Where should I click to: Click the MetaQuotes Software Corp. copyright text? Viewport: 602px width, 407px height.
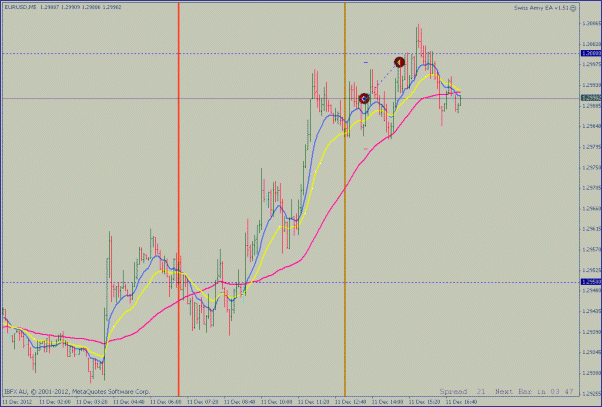(x=76, y=392)
